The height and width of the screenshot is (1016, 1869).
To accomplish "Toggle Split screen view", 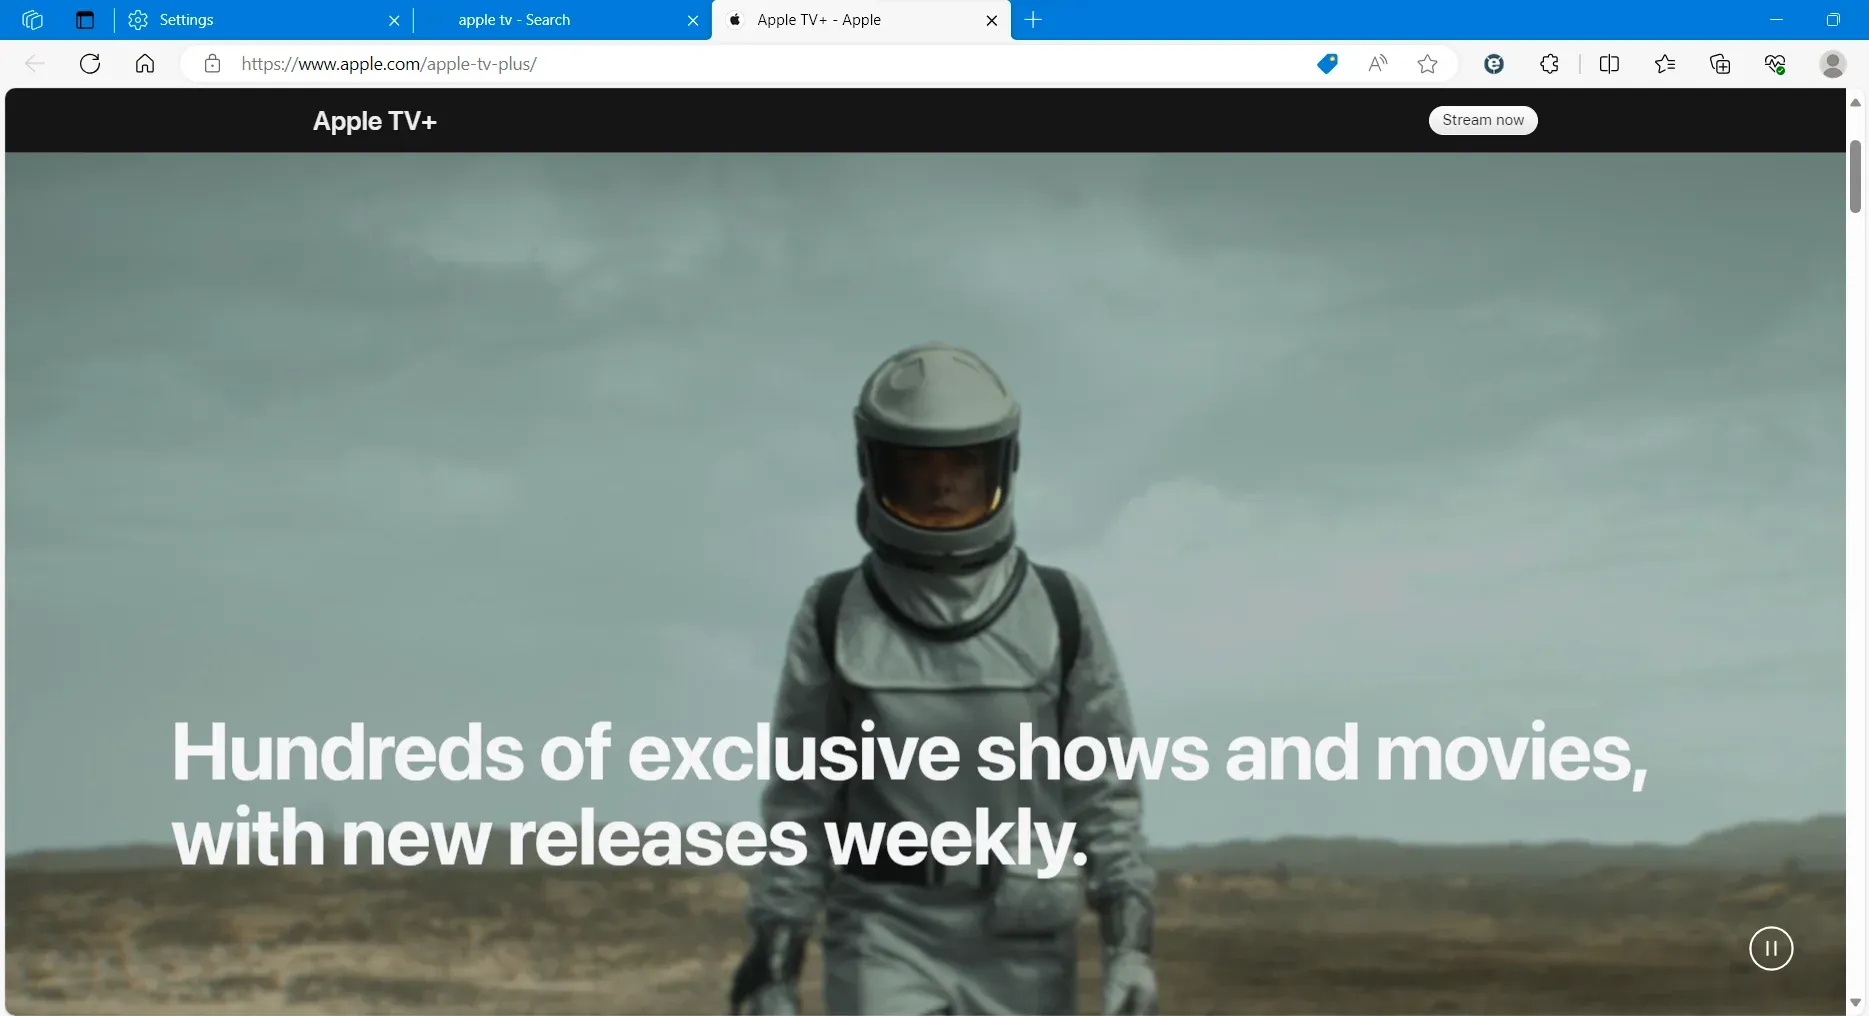I will click(x=1609, y=64).
